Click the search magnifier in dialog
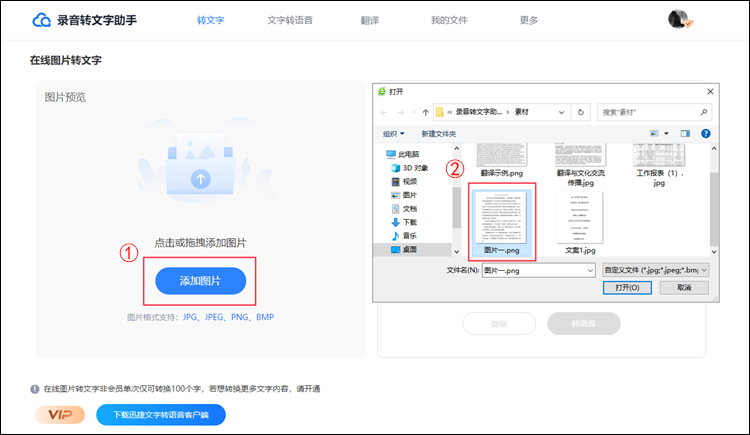Screen dimensions: 750x435 click(704, 112)
